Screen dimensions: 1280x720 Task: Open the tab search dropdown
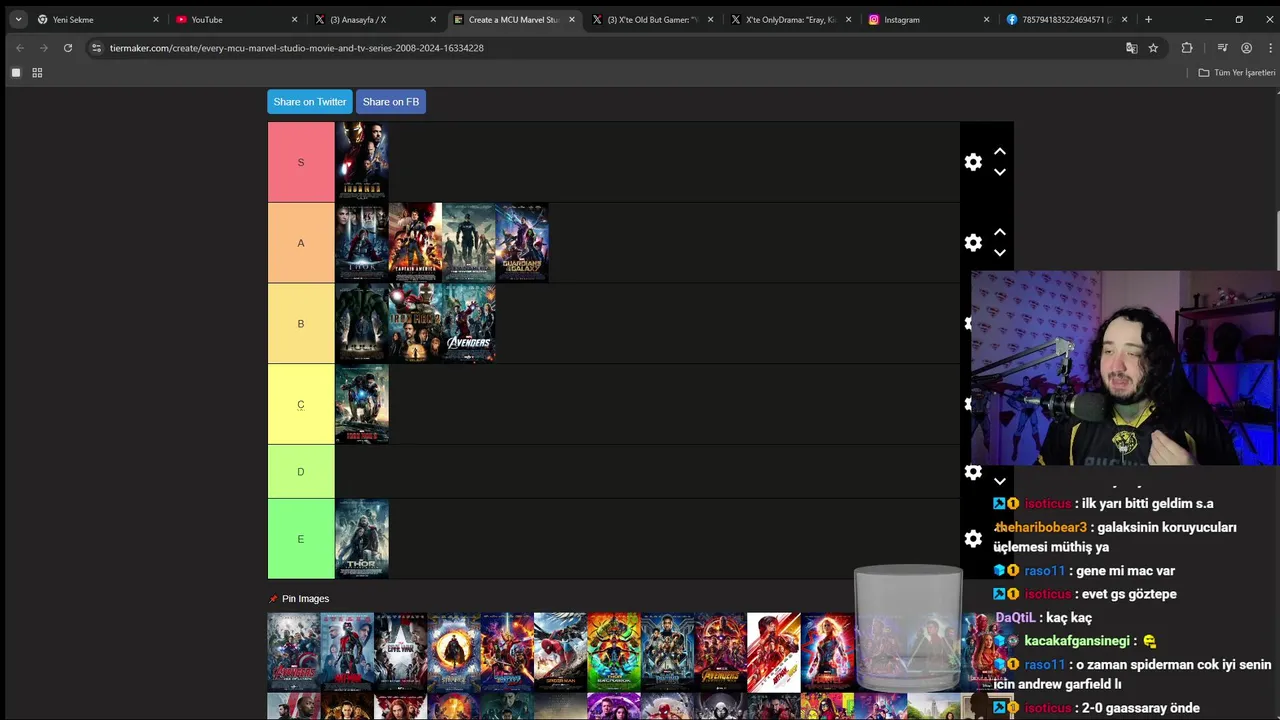click(x=18, y=19)
